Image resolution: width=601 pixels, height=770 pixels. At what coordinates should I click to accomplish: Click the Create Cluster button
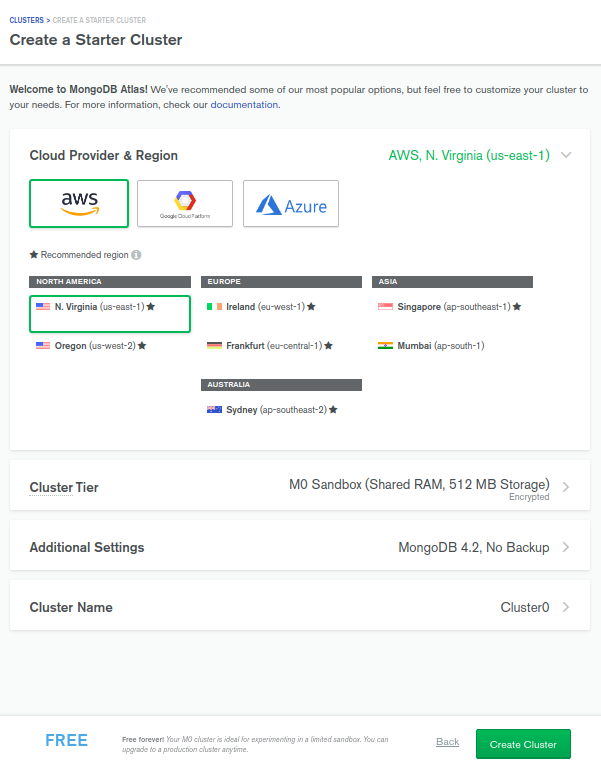[x=523, y=744]
